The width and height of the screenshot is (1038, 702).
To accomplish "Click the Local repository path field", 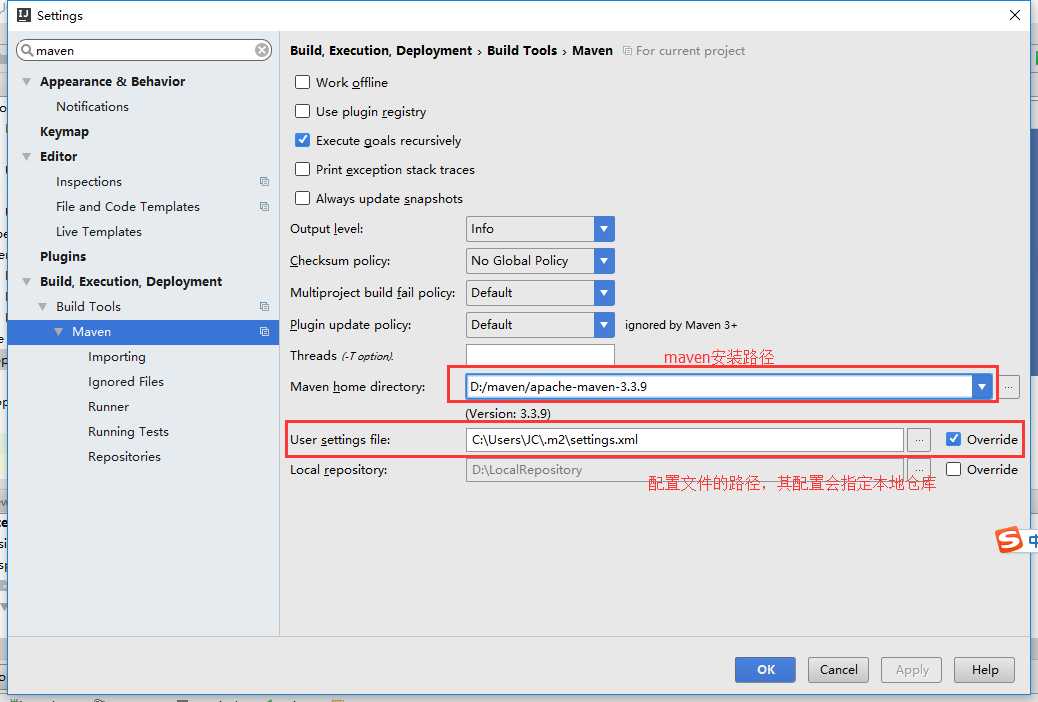I will (x=684, y=470).
